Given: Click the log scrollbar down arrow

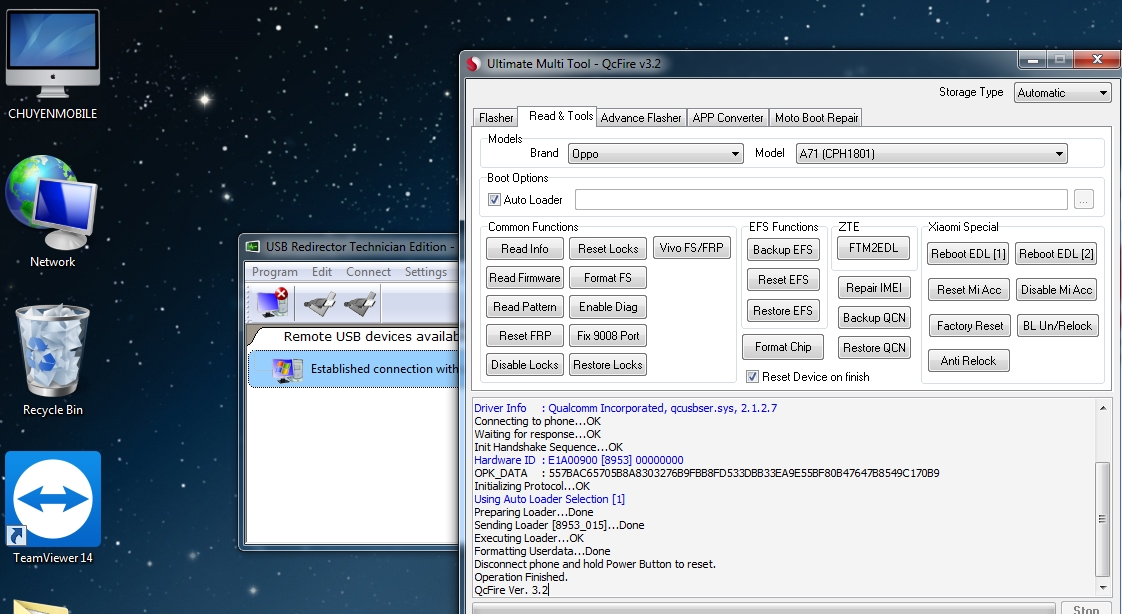Looking at the screenshot, I should coord(1103,590).
